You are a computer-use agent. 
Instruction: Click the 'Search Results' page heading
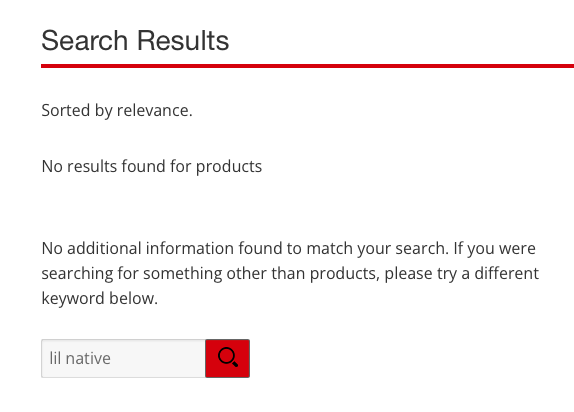coord(135,40)
